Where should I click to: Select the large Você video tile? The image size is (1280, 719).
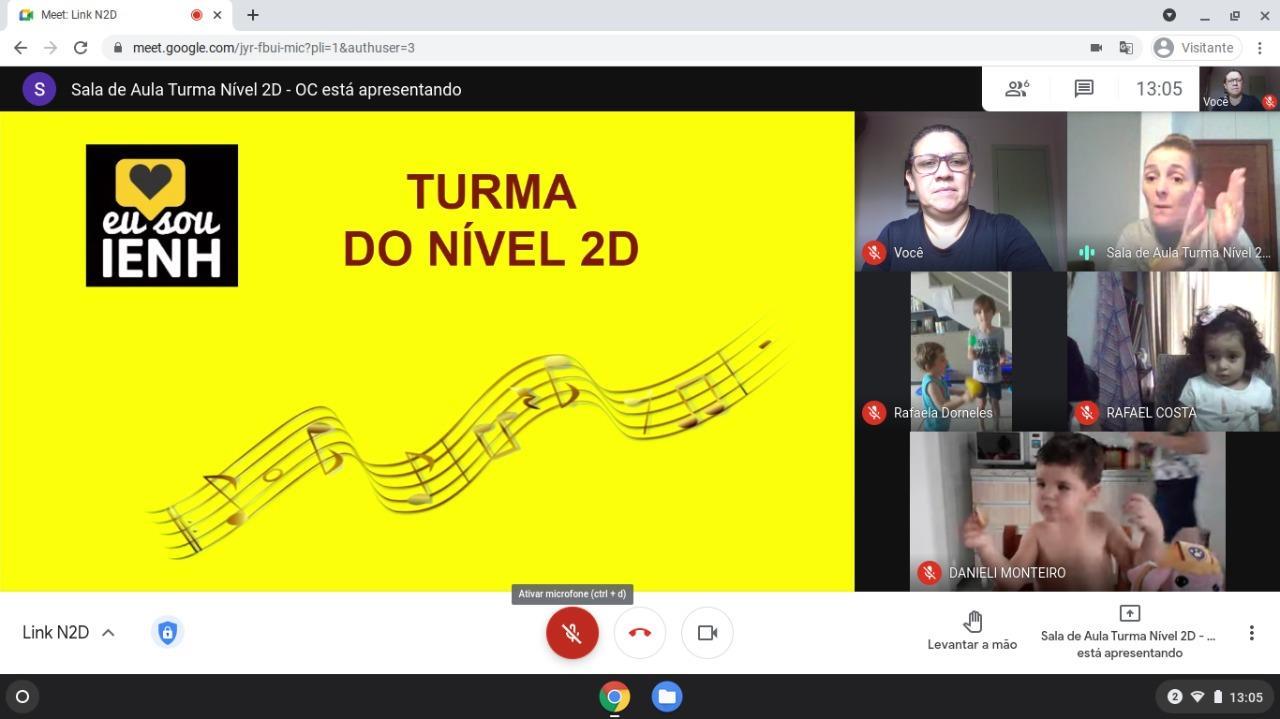click(x=961, y=191)
